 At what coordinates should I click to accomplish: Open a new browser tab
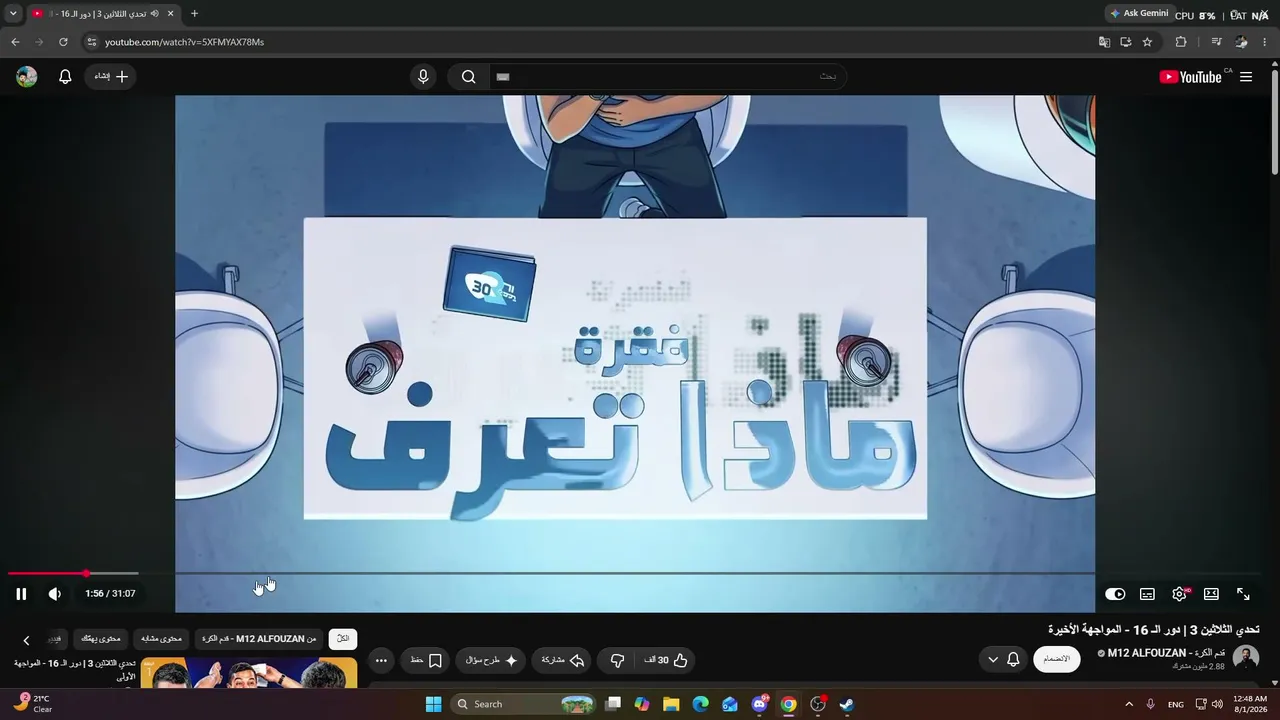[x=194, y=14]
